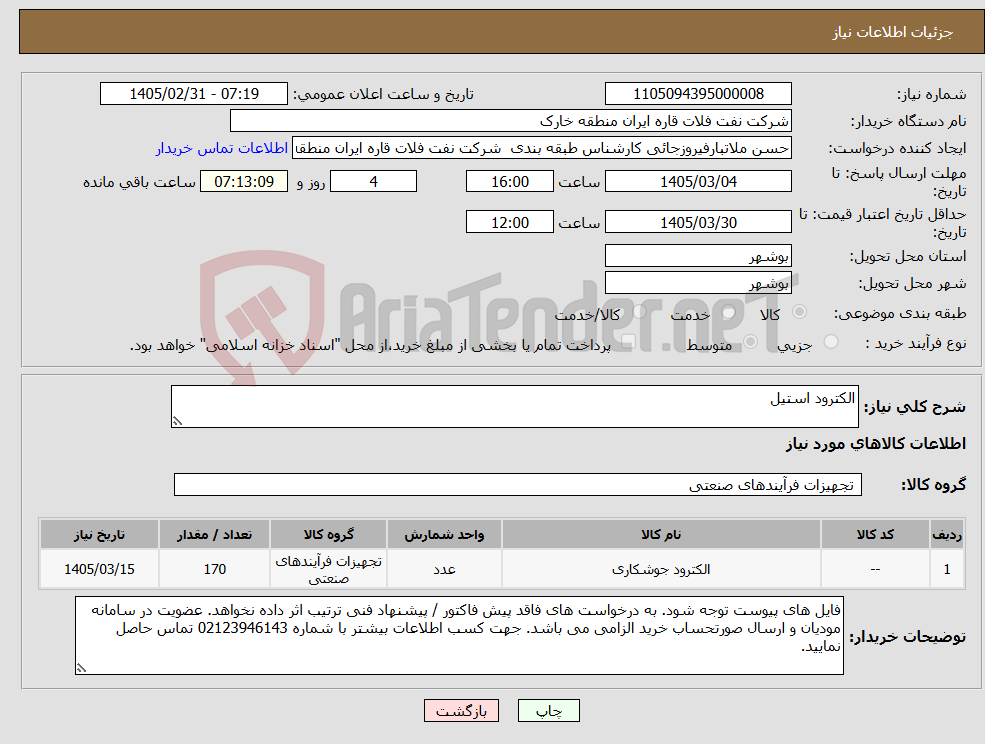Select the متوسط purchase type radio
The height and width of the screenshot is (744, 985).
point(750,342)
